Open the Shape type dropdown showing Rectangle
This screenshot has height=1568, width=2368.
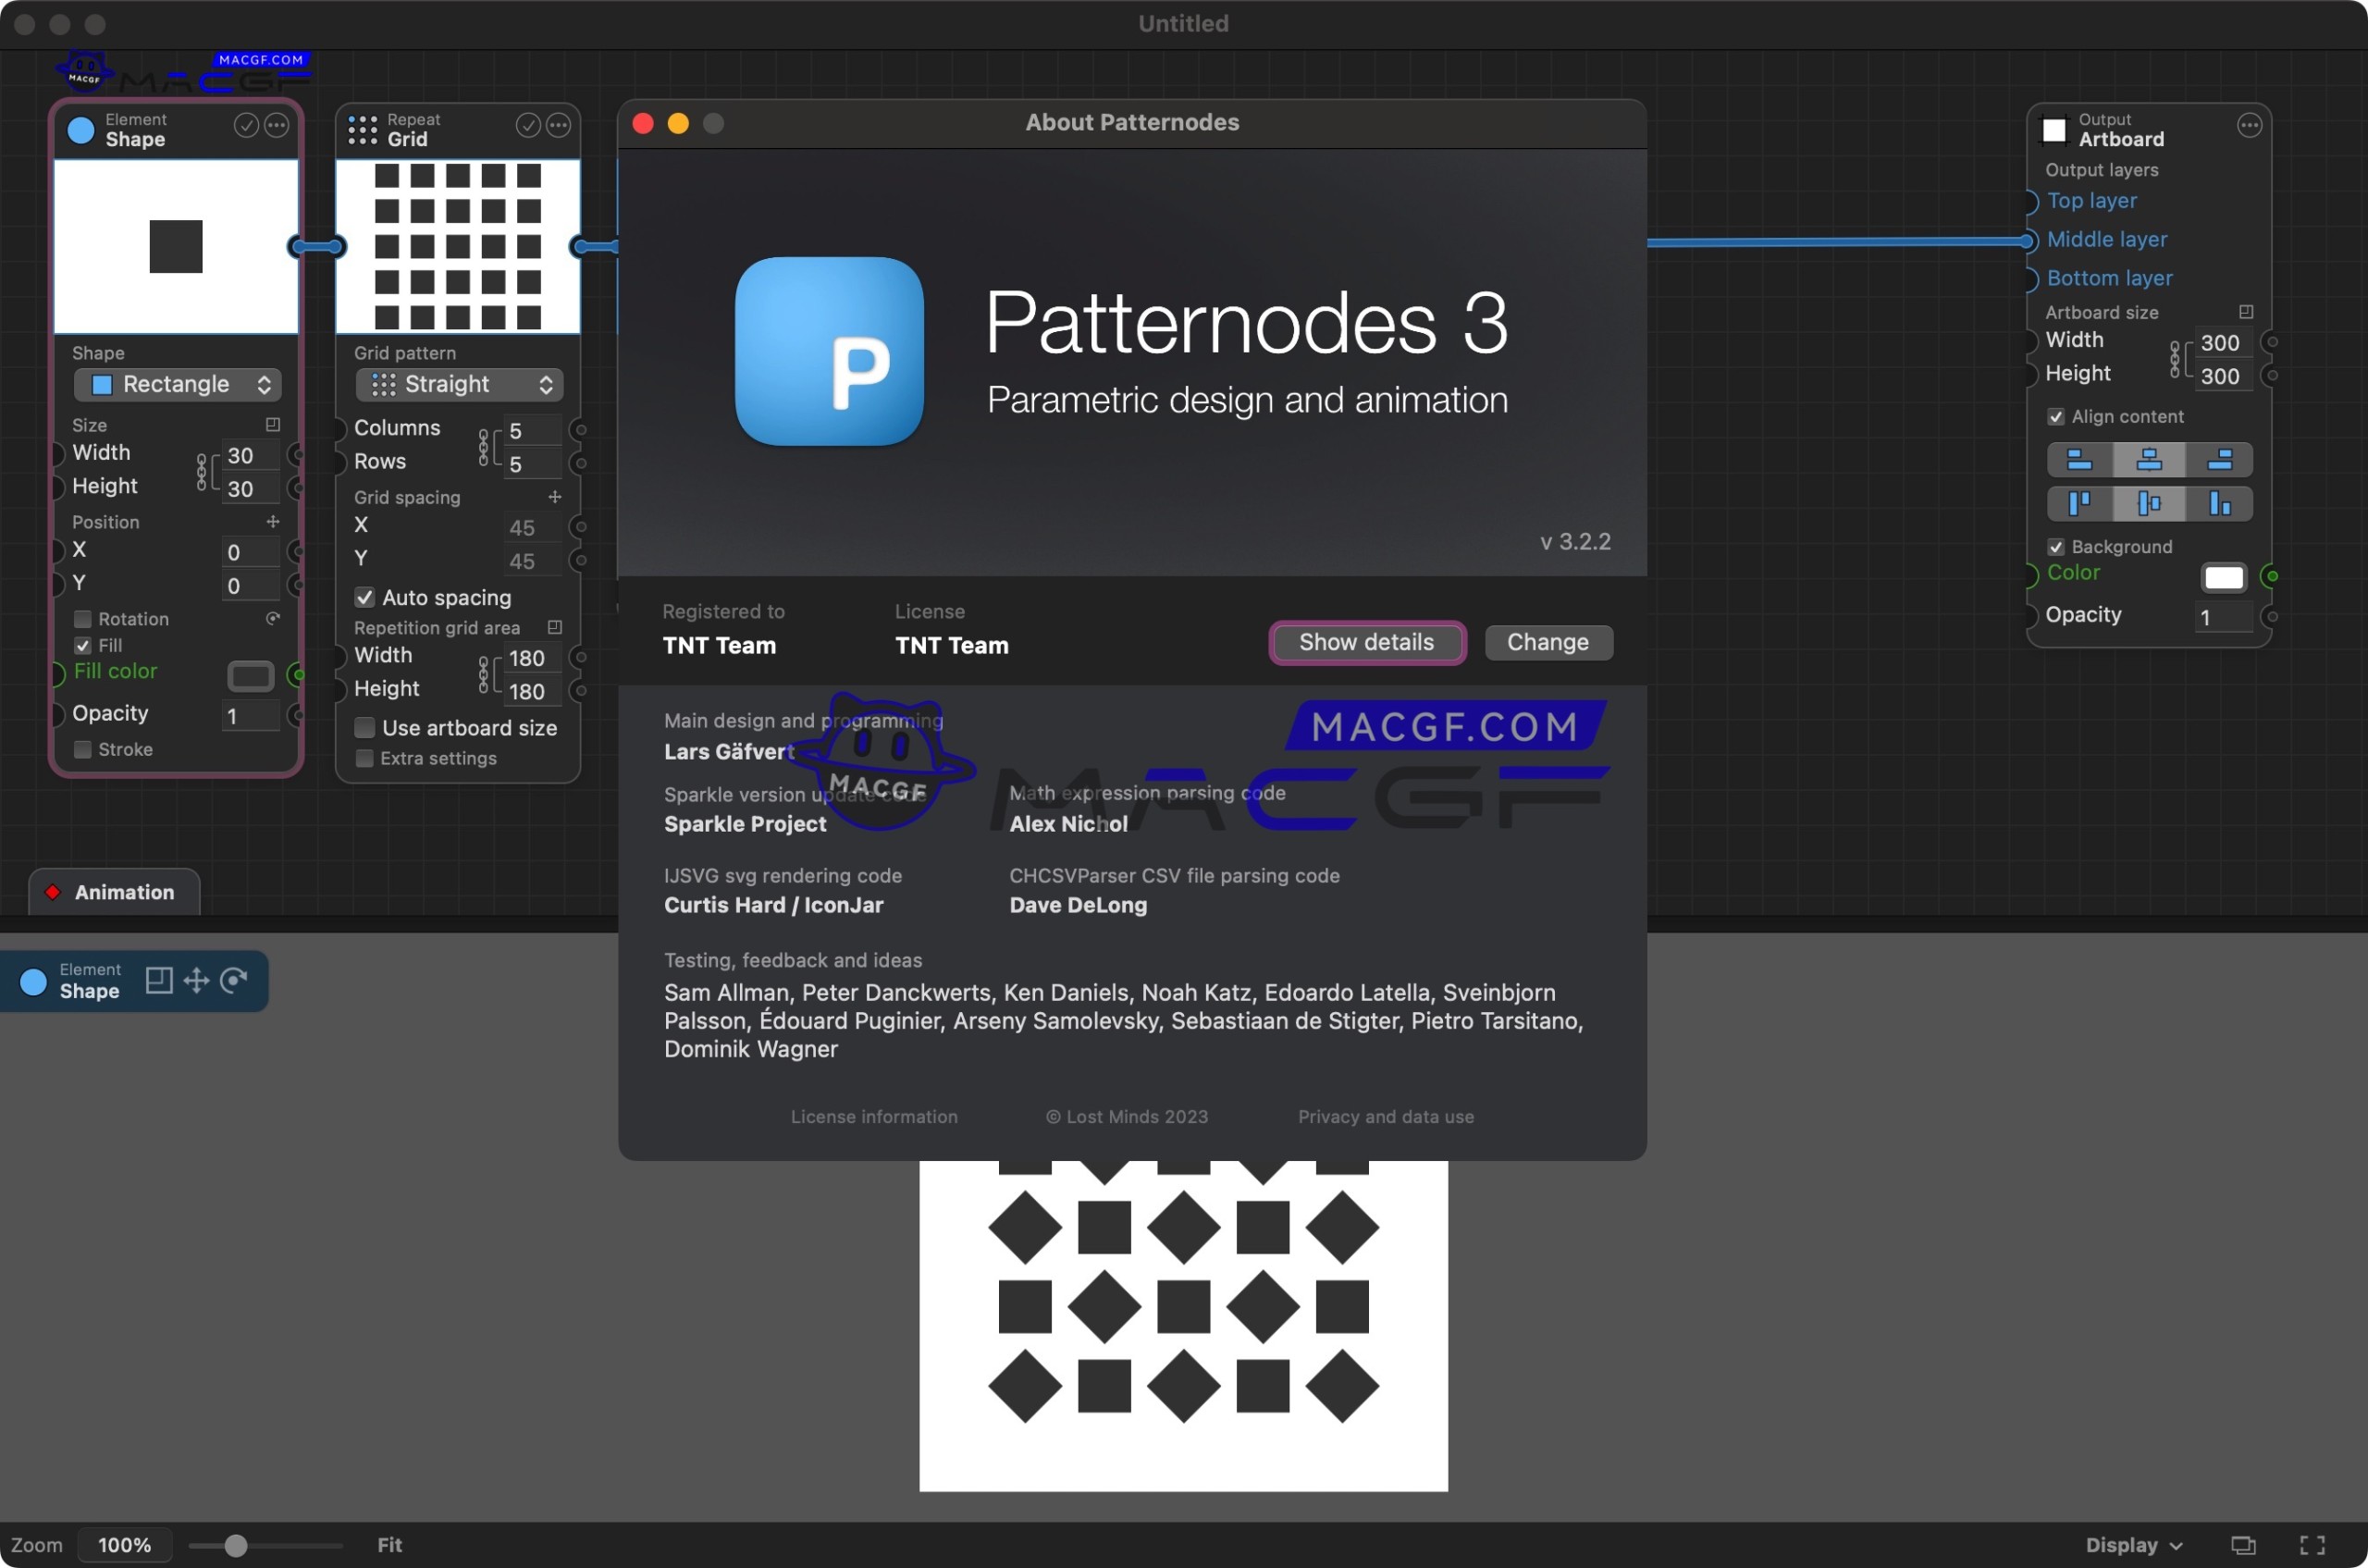point(177,384)
